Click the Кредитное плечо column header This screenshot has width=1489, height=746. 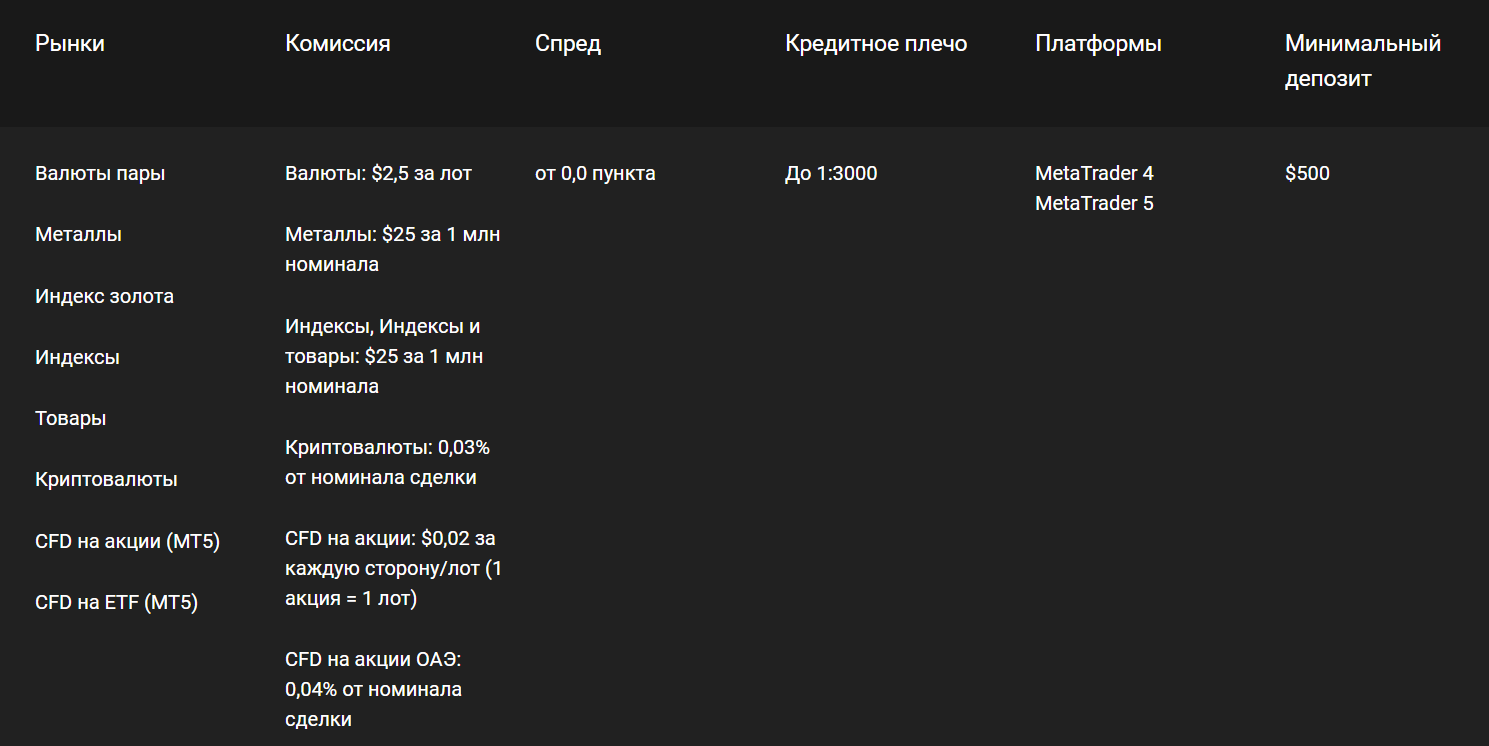[x=876, y=44]
